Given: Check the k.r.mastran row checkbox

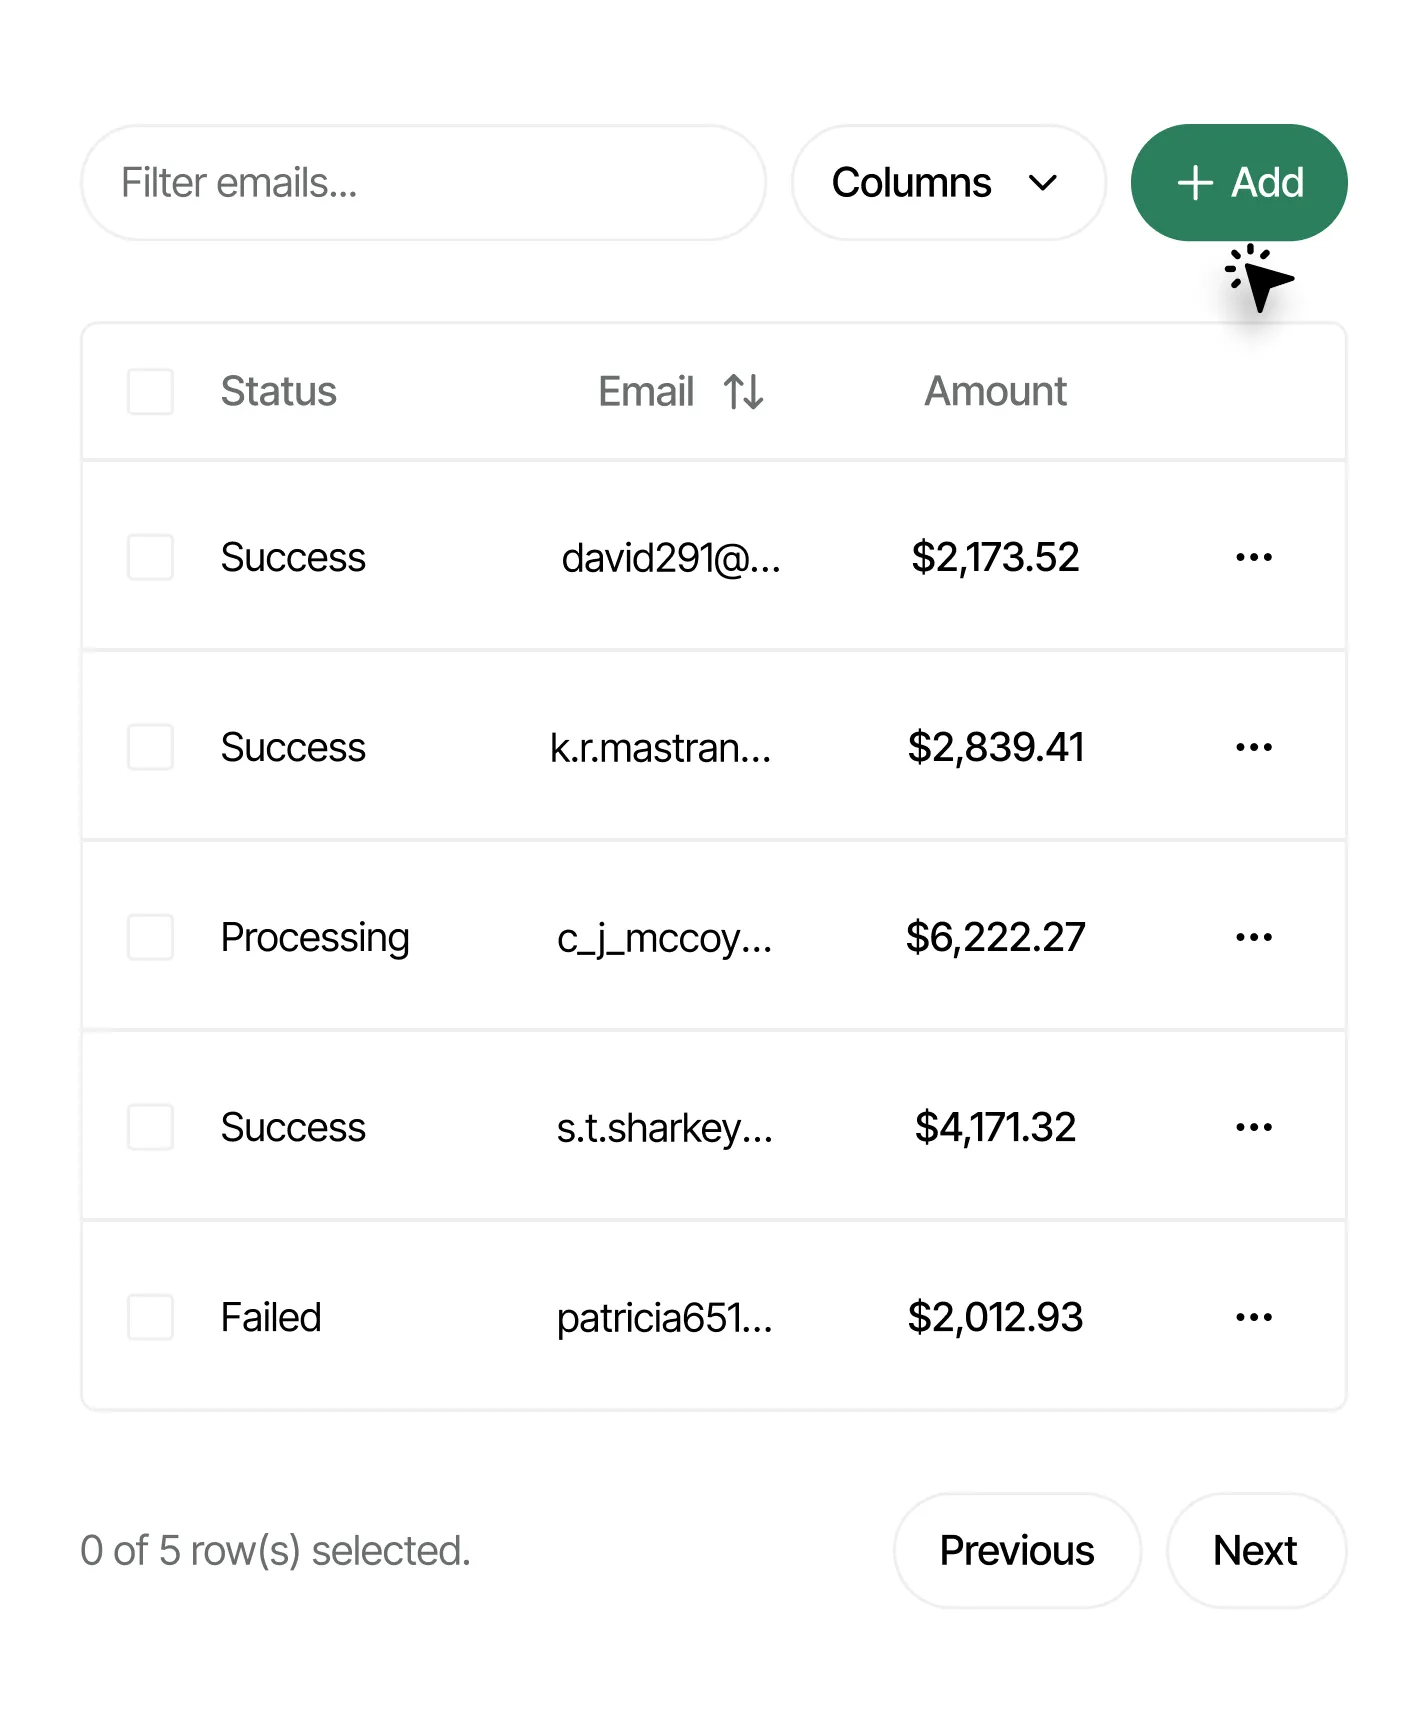Looking at the screenshot, I should point(150,747).
